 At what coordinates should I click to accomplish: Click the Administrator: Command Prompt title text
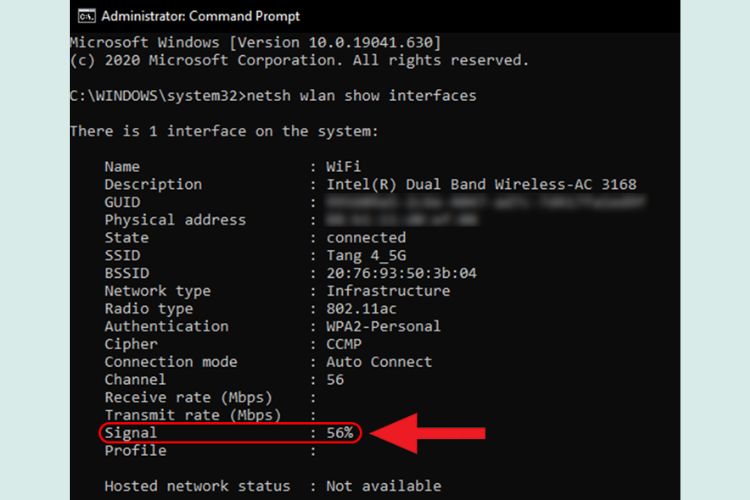(x=200, y=16)
